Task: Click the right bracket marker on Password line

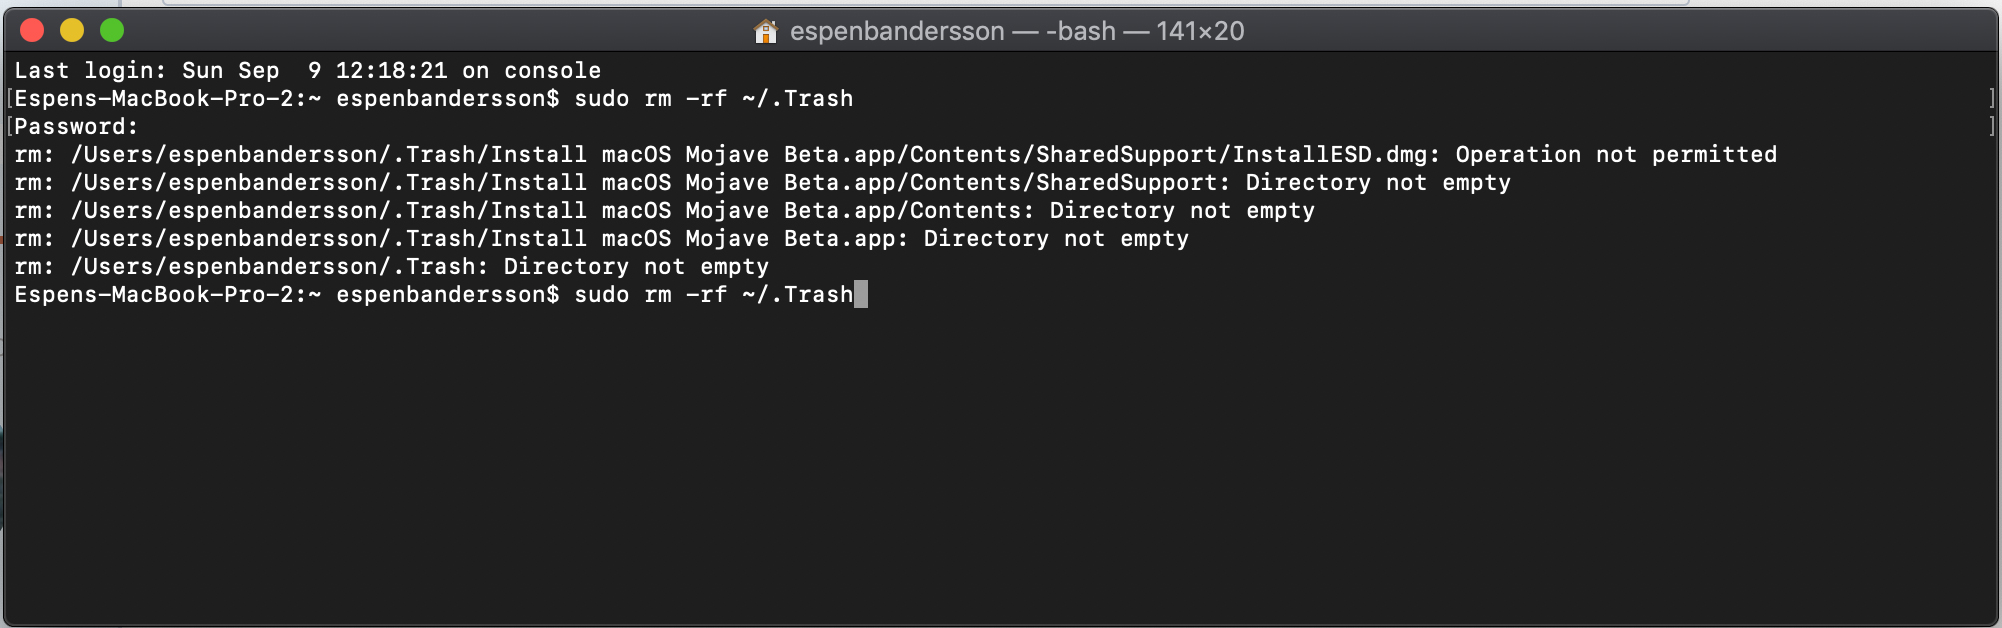Action: (1991, 126)
